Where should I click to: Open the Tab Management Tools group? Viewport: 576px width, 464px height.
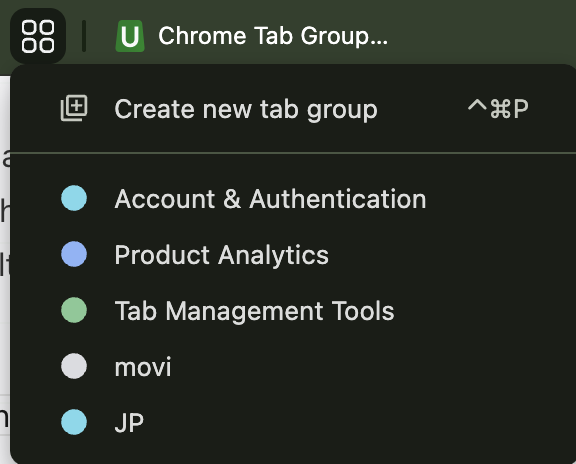pyautogui.click(x=294, y=311)
